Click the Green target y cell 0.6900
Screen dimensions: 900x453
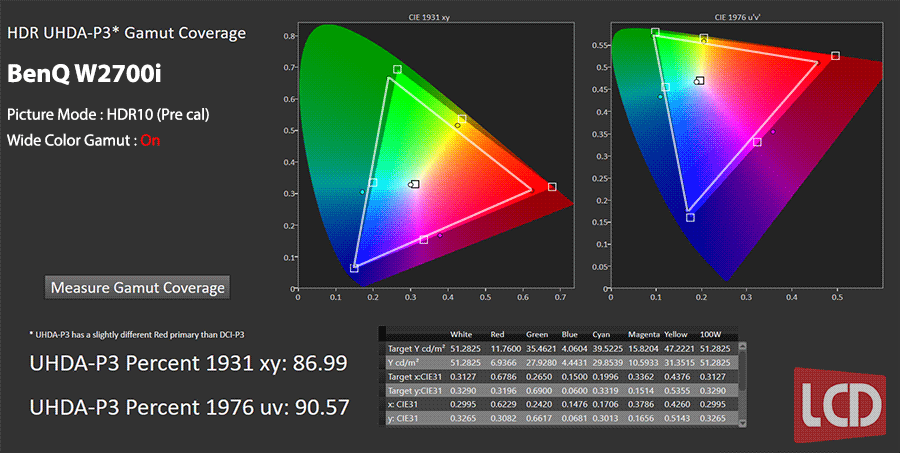539,390
